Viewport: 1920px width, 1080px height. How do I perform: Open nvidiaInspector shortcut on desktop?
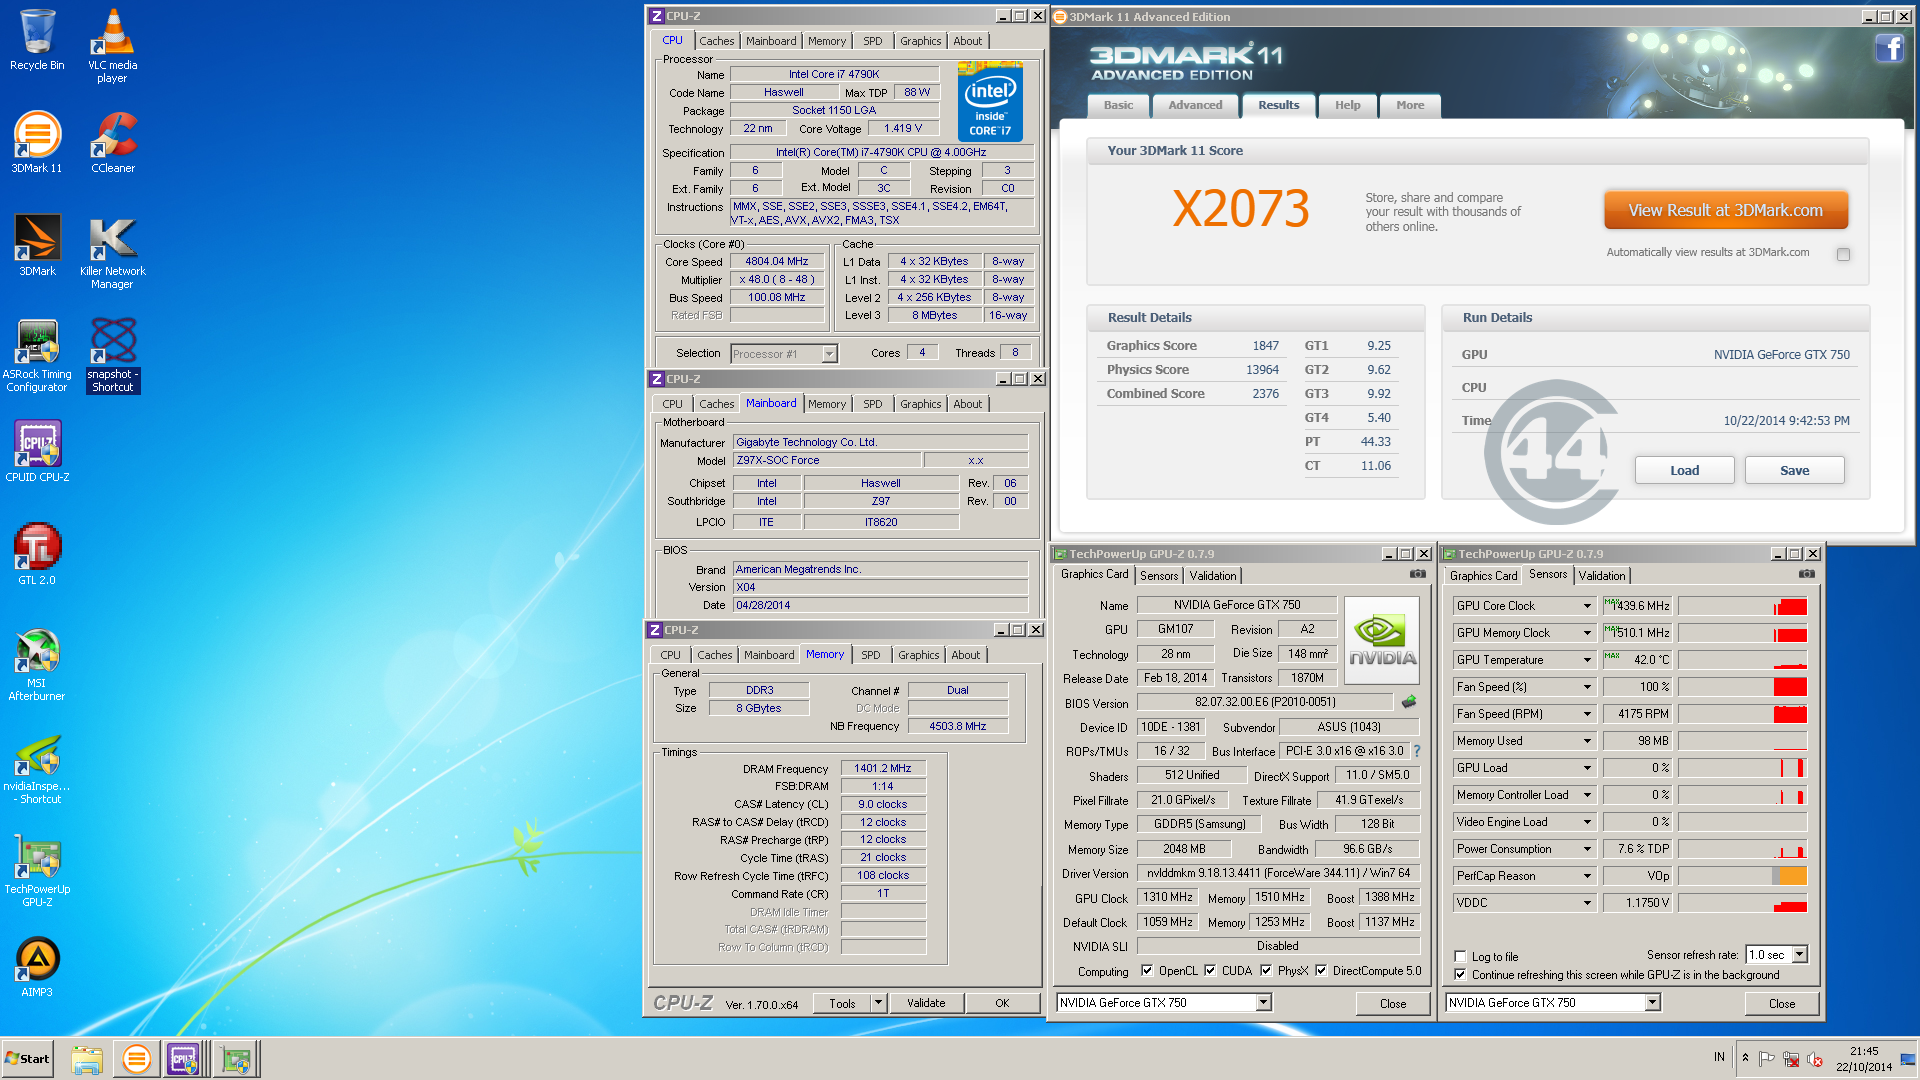(x=37, y=768)
